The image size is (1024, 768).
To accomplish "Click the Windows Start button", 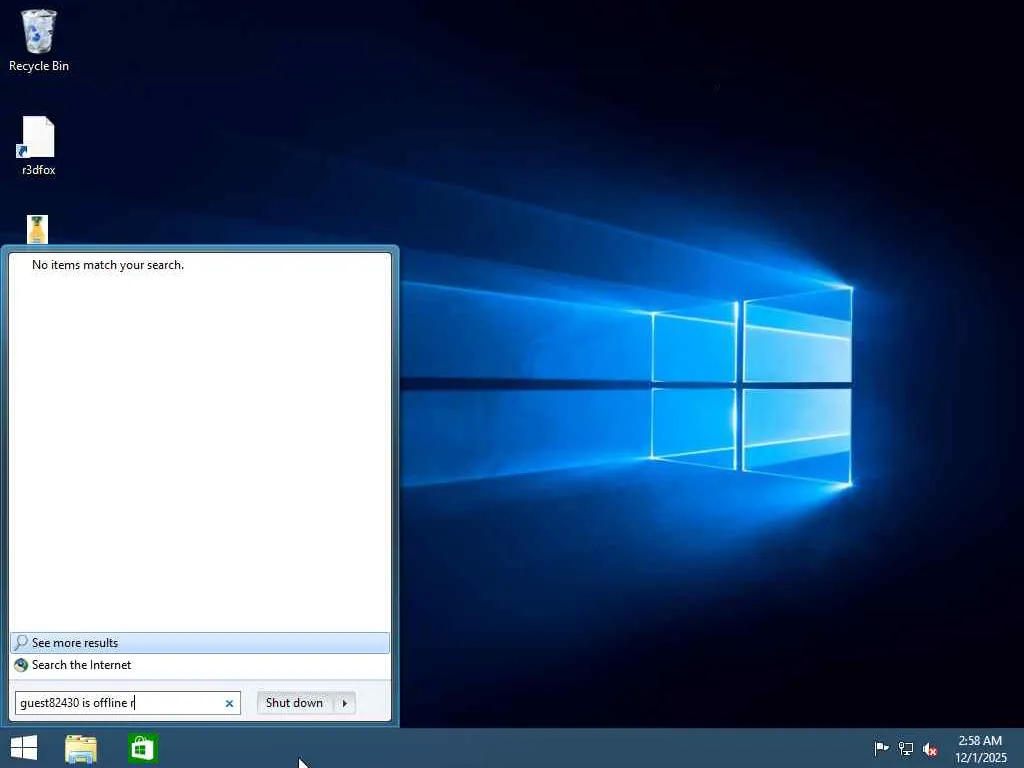I will pyautogui.click(x=24, y=748).
